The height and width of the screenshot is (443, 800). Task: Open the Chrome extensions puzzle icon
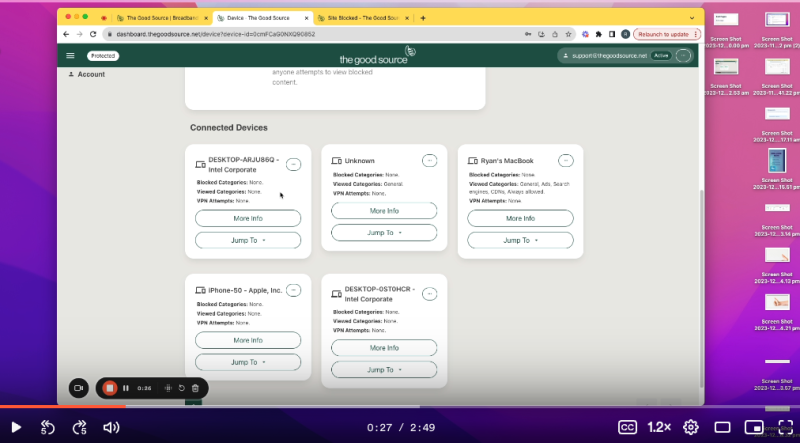tap(598, 34)
